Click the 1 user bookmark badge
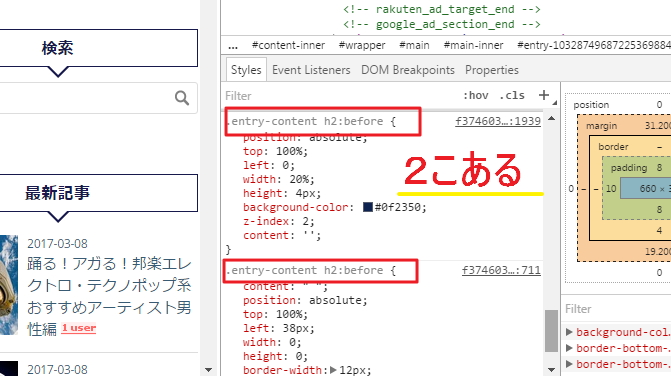Screen dimensions: 671x376 pyautogui.click(x=79, y=328)
